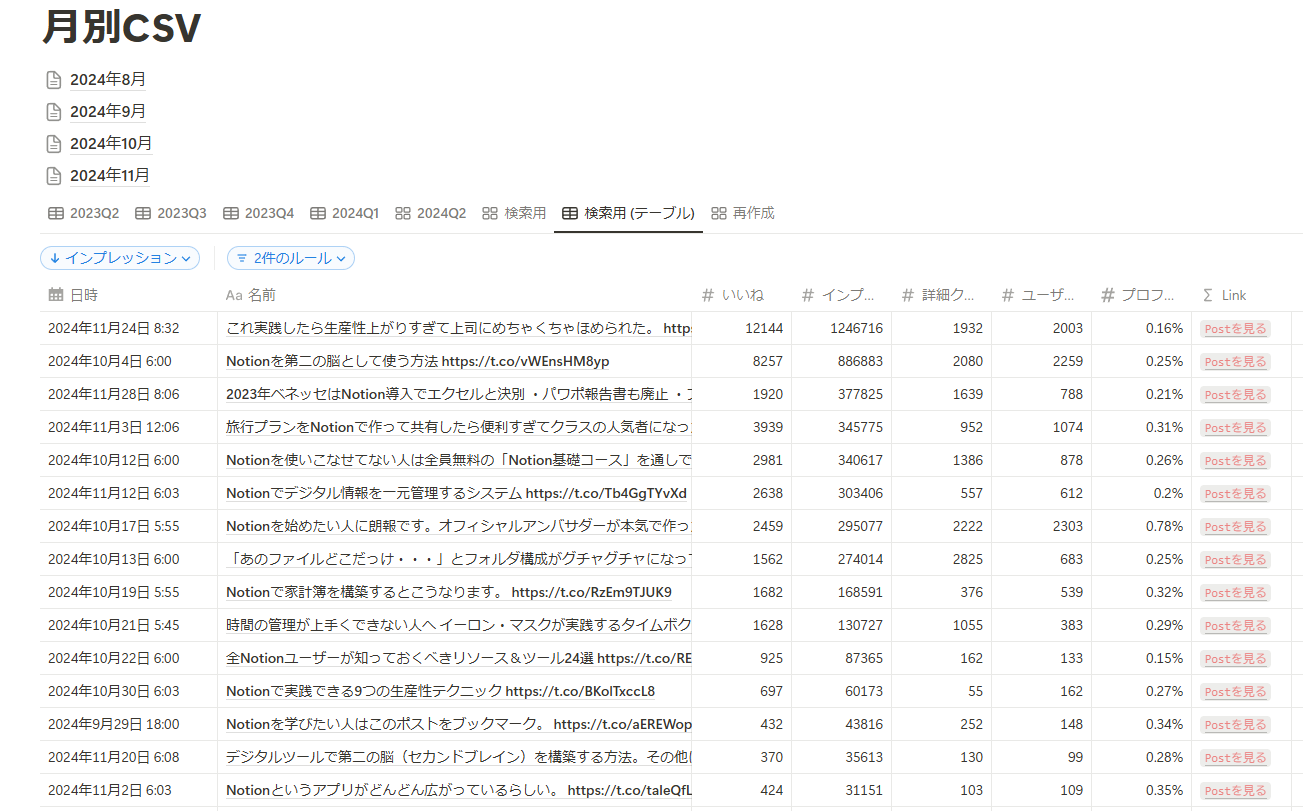Click the Aa icon in 名前 header

234,295
